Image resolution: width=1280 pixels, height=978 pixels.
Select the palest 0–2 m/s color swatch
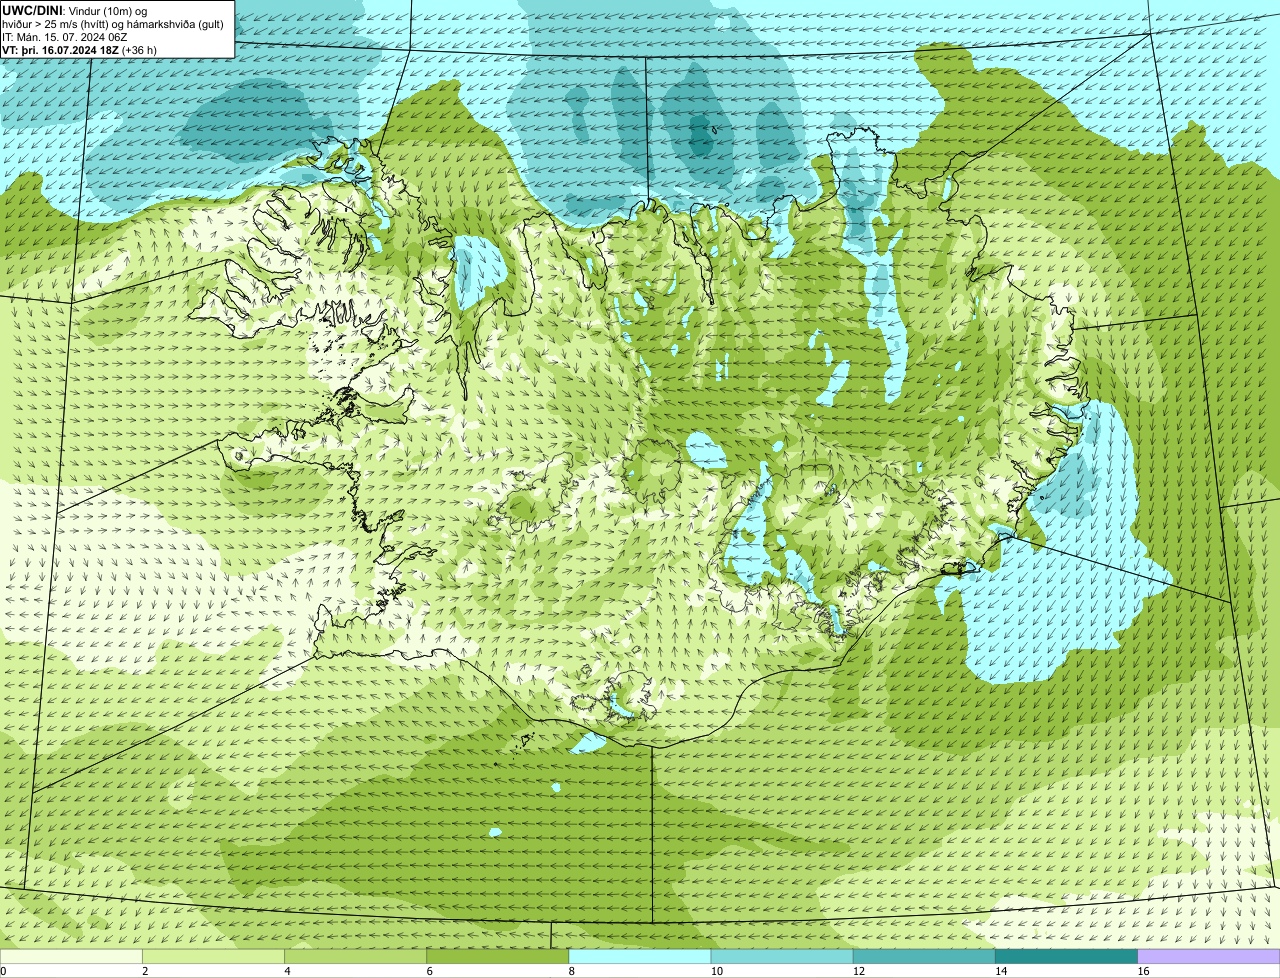click(x=71, y=956)
